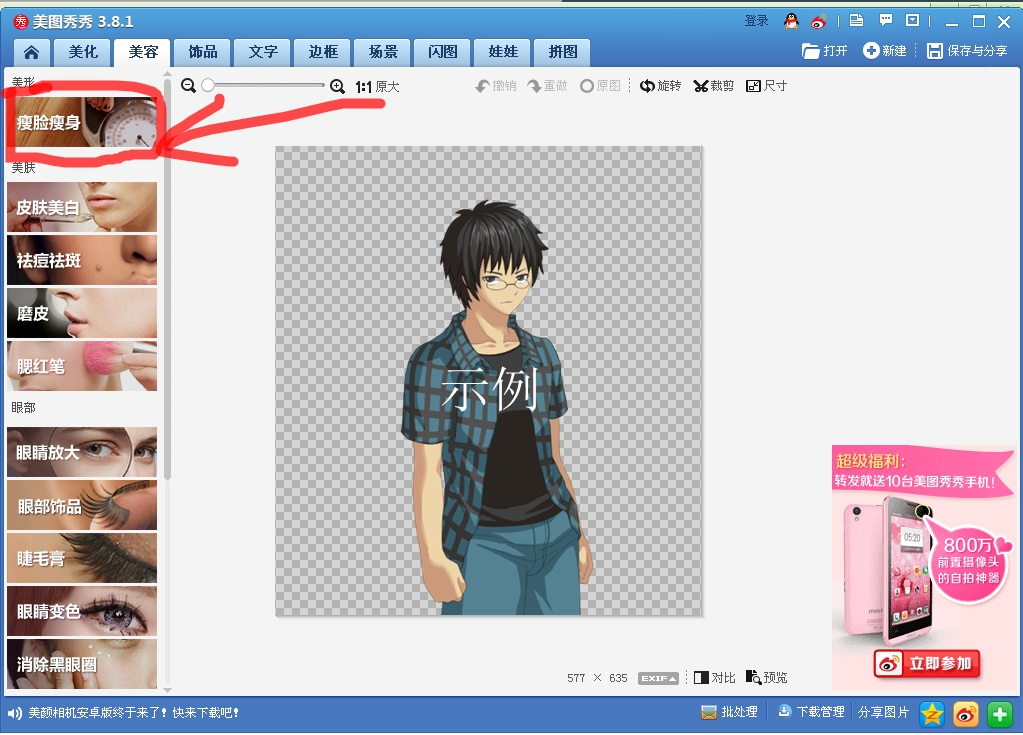This screenshot has height=735, width=1023.
Task: Click 立即参加 in the advertisement
Action: coord(927,664)
